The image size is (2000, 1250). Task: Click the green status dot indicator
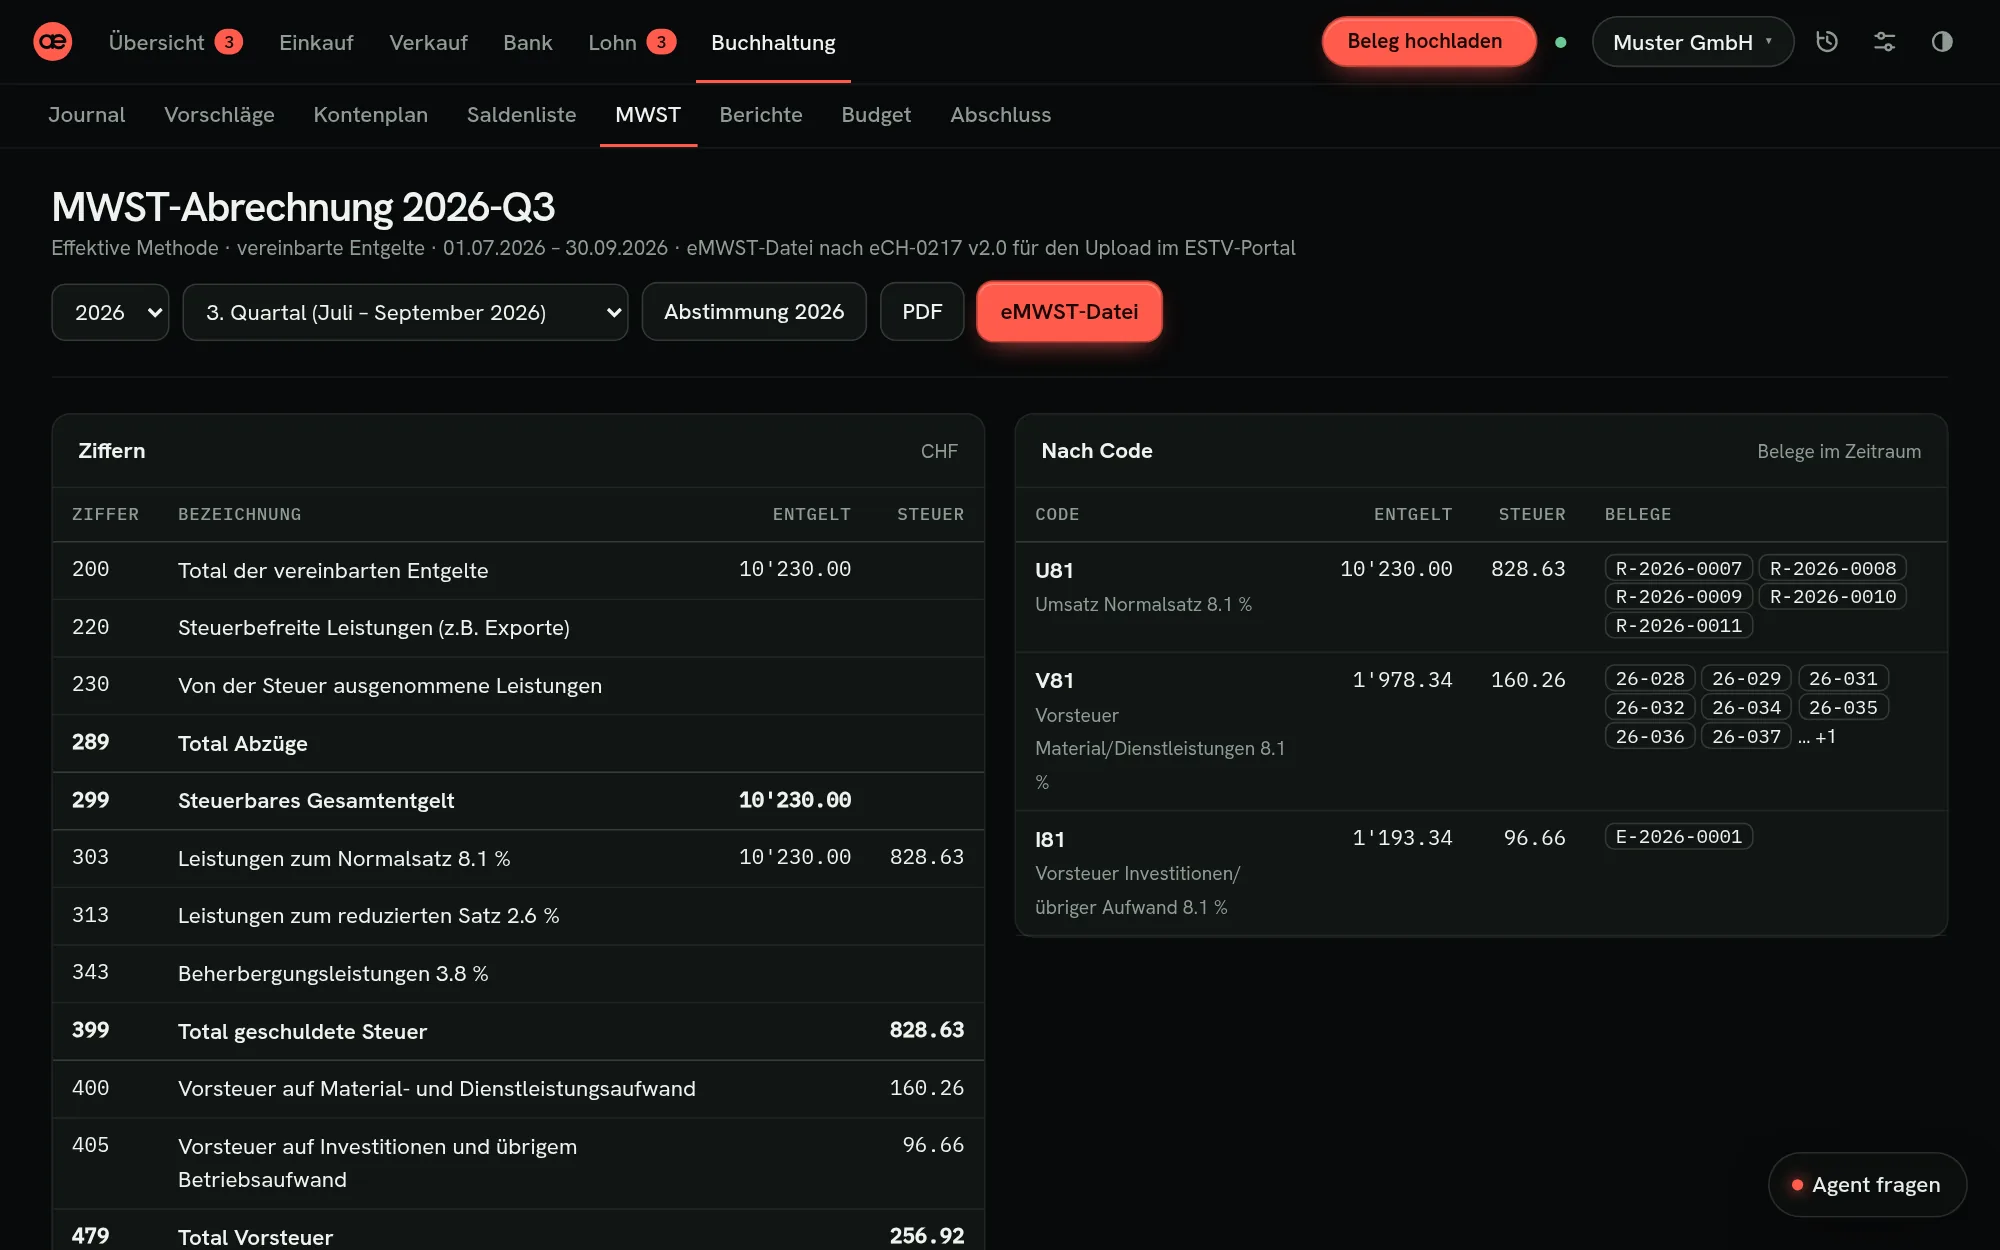[1561, 42]
